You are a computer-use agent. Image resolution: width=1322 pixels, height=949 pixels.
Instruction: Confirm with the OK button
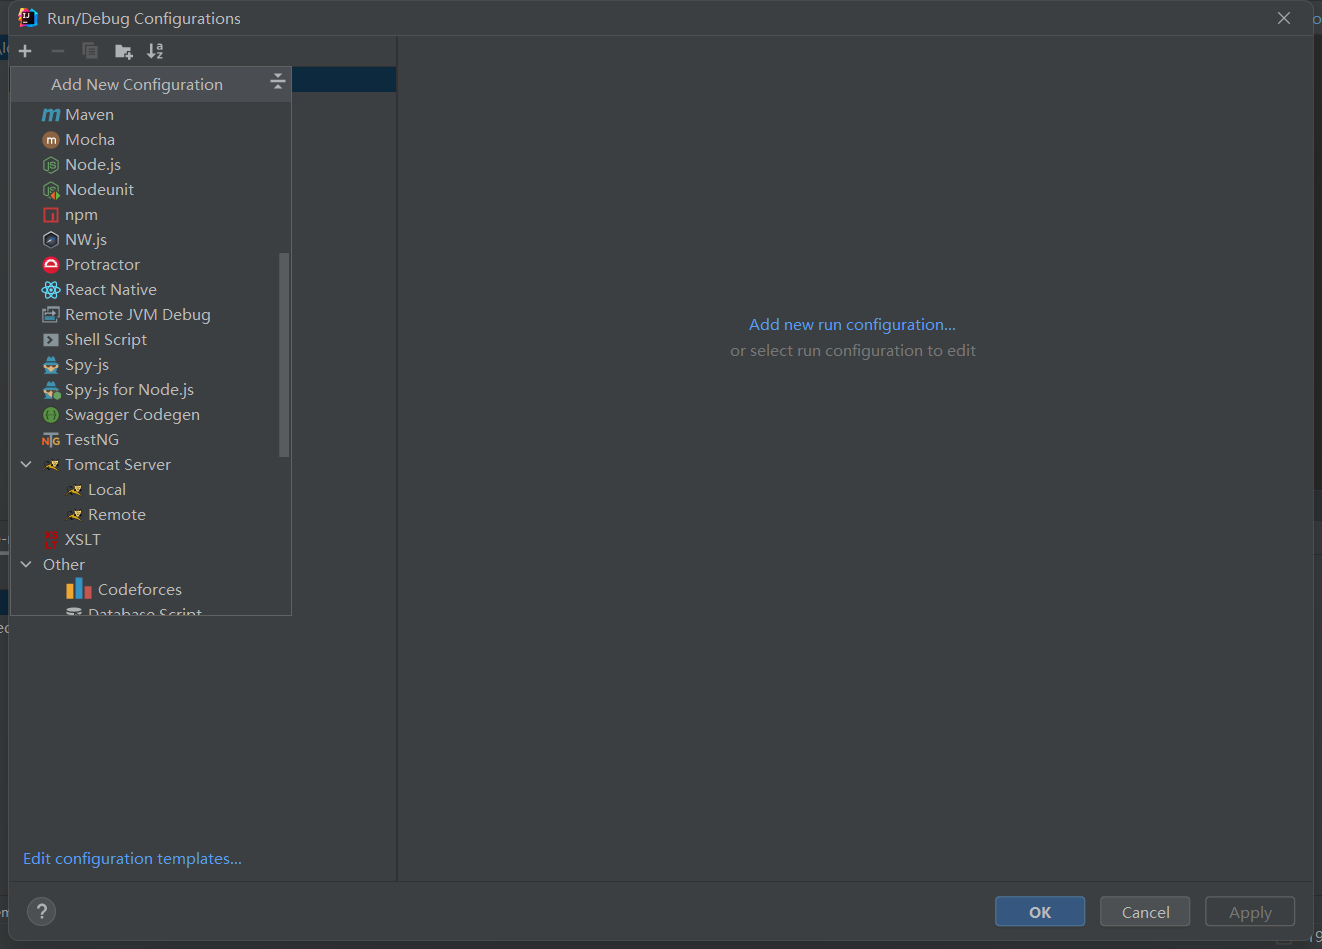point(1040,912)
